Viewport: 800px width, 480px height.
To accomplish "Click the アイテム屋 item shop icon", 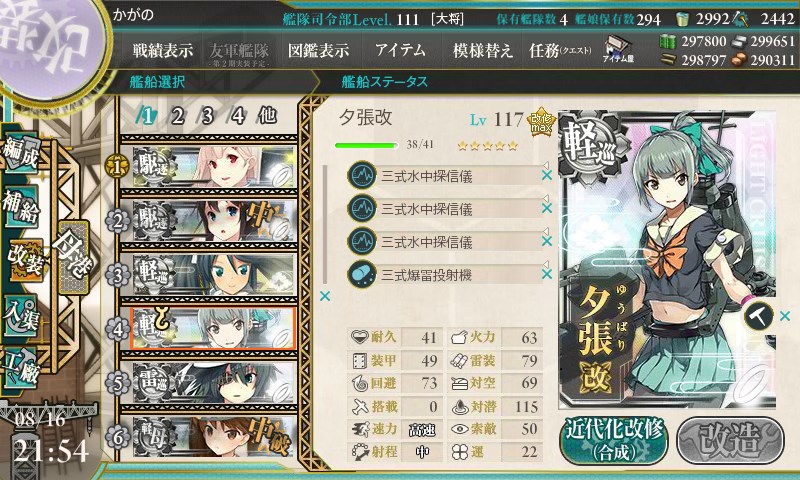I will click(618, 50).
